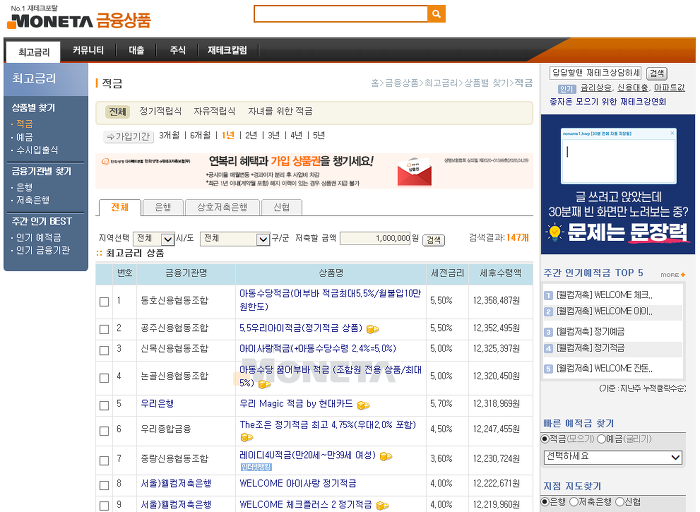This screenshot has height=512, width=700.
Task: Choose the 3개월 subscription period
Action: coord(169,135)
